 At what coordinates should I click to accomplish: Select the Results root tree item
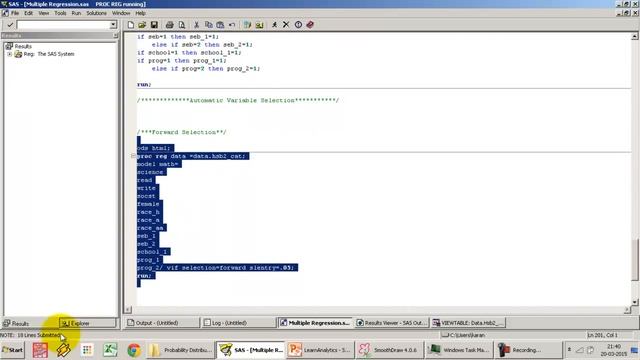(x=23, y=46)
